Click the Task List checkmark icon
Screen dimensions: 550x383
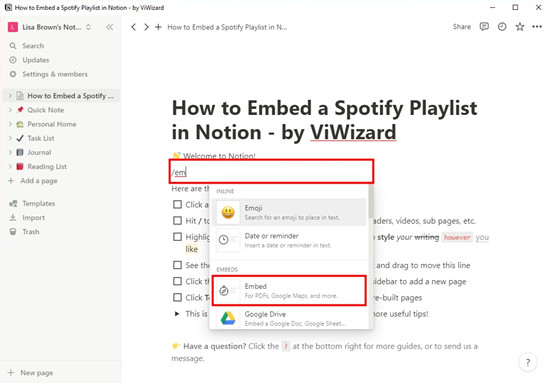(x=20, y=138)
